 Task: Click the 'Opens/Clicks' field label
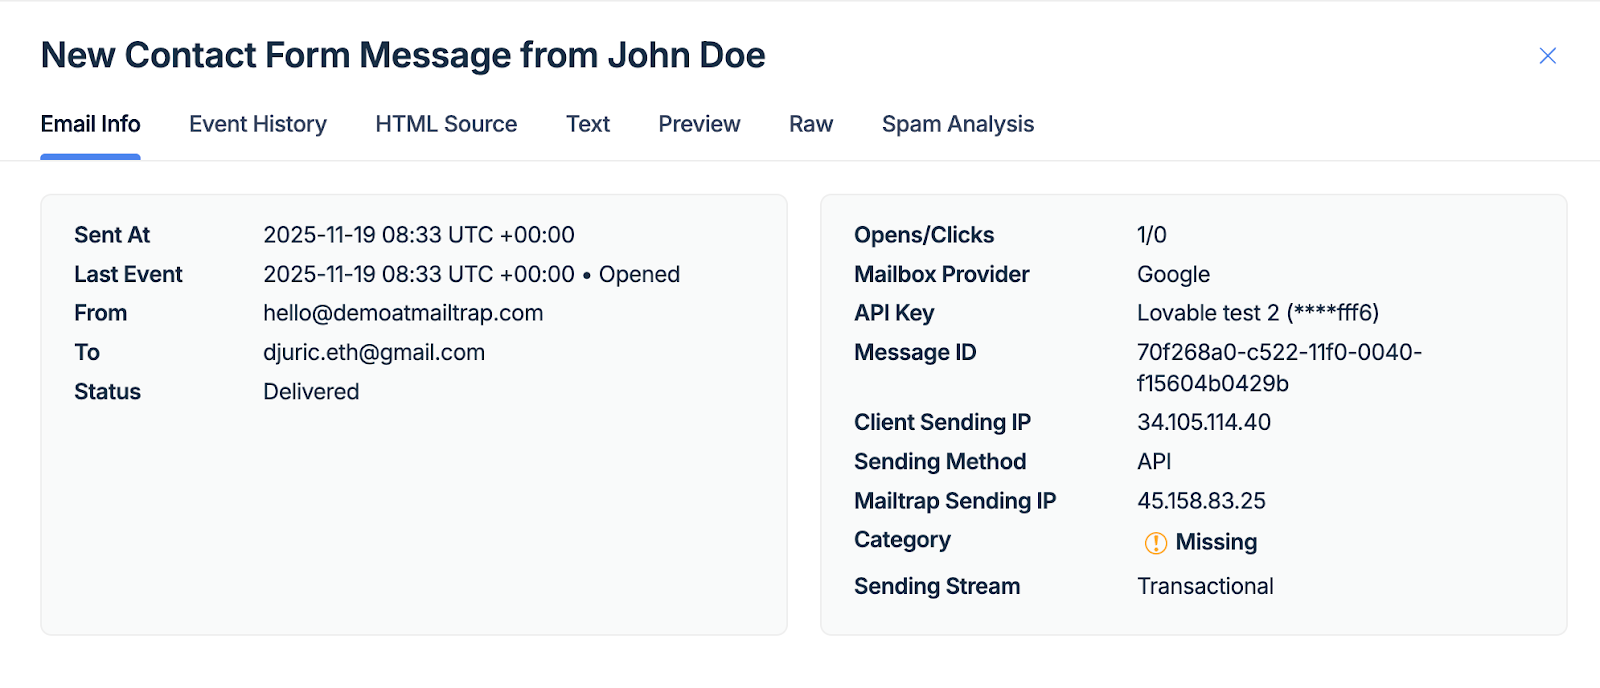[924, 235]
